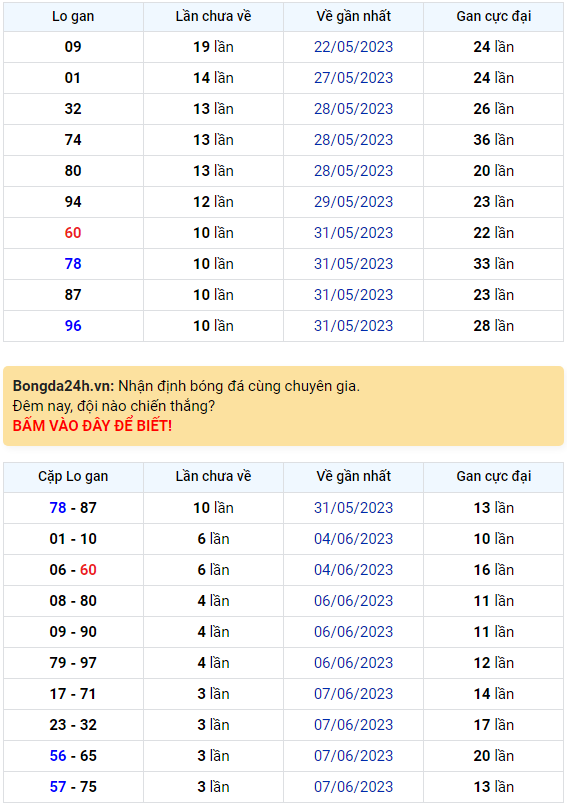The width and height of the screenshot is (567, 806).
Task: Click the 'BẤM VÀO ĐÂY ĐỂ BIẾT!' link
Action: click(x=93, y=426)
